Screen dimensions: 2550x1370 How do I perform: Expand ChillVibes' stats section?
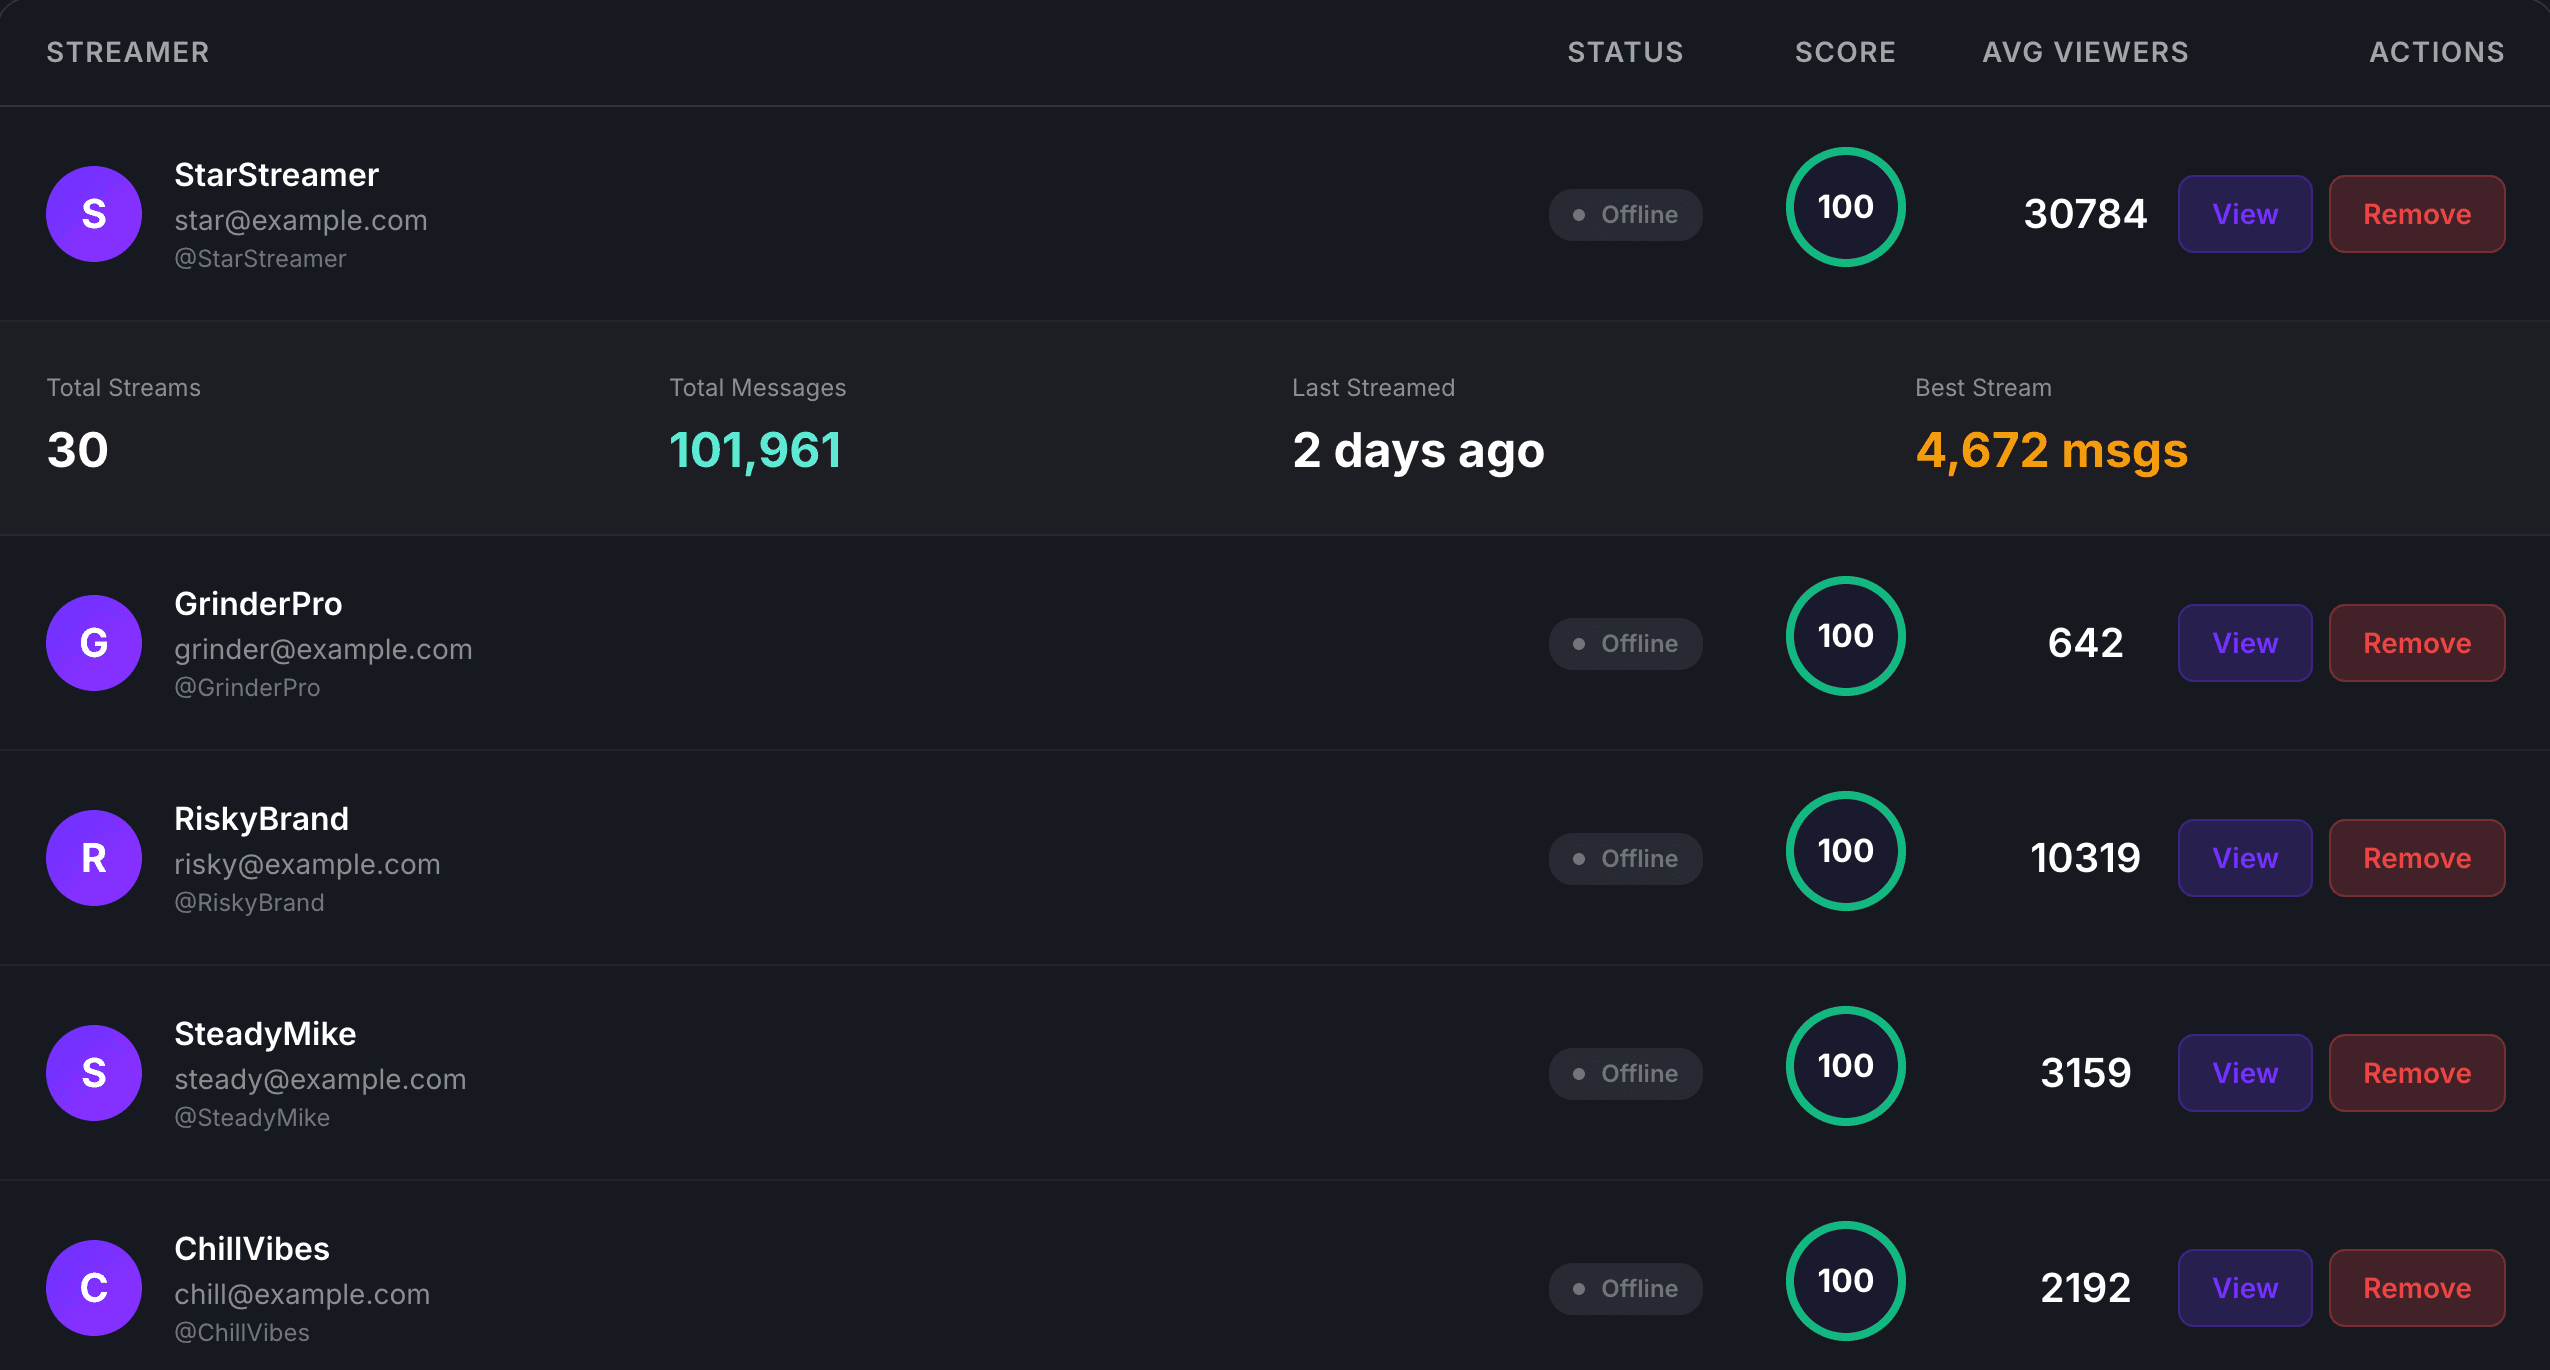pos(800,1287)
